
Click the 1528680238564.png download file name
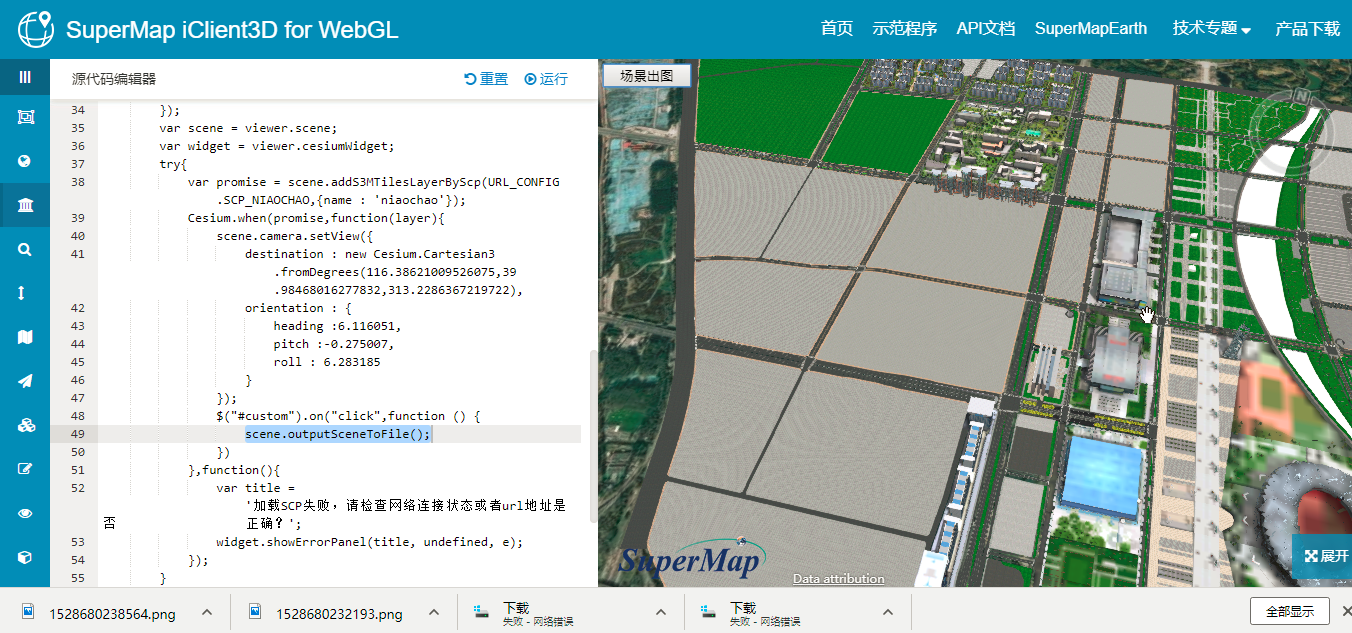click(113, 613)
